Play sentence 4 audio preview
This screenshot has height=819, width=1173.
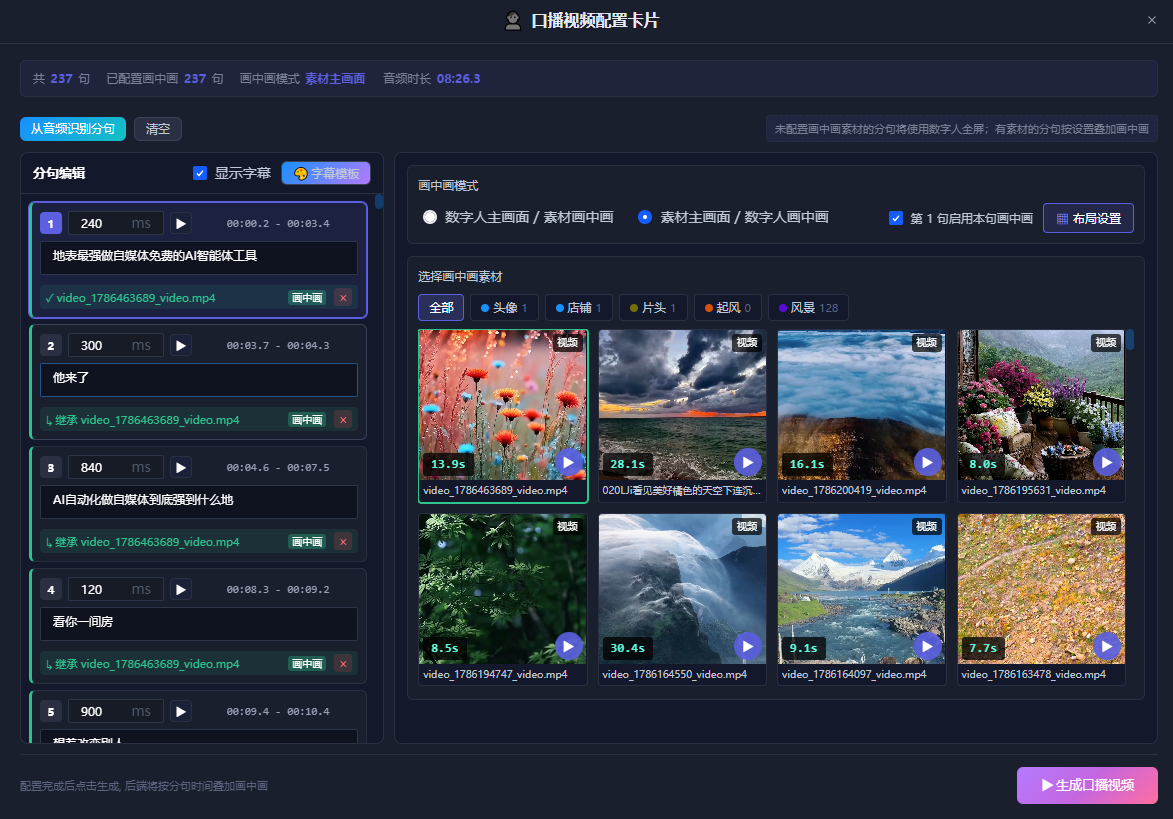click(180, 589)
